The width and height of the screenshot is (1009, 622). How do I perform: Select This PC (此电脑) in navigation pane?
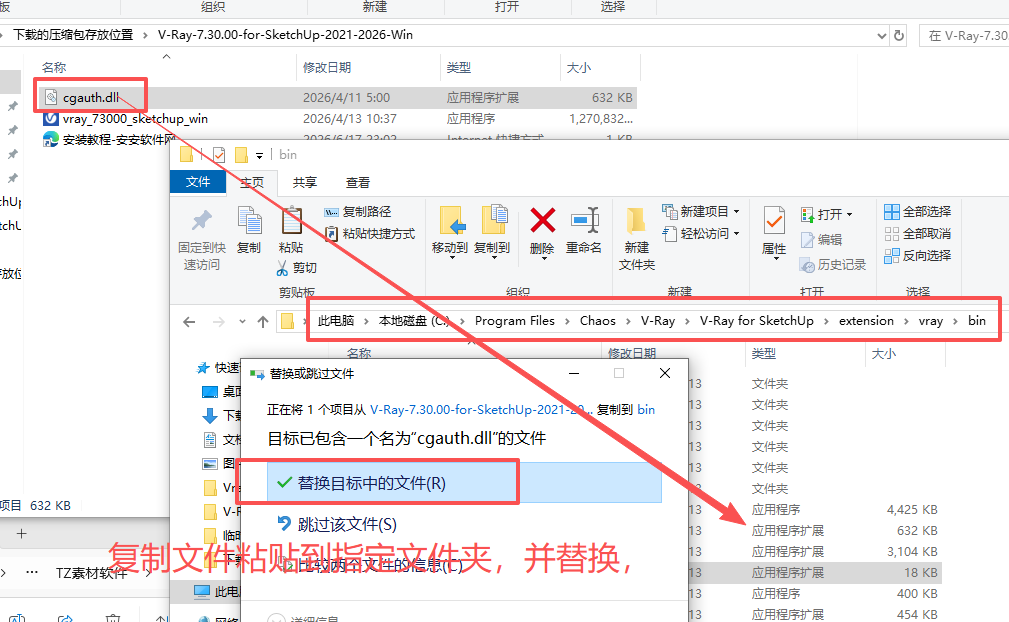pyautogui.click(x=218, y=591)
